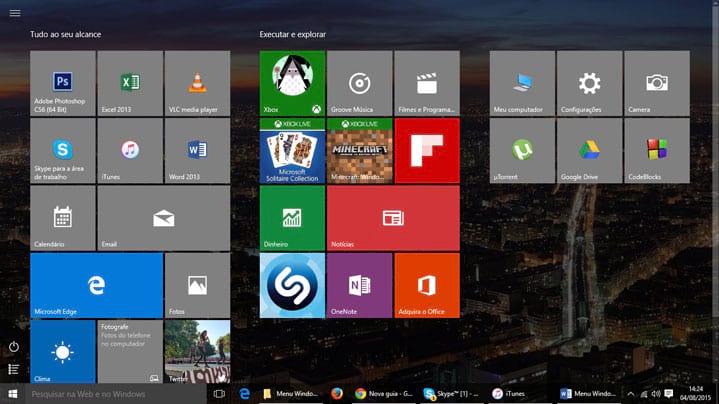
Task: Launch Groove Música tile
Action: pos(360,83)
